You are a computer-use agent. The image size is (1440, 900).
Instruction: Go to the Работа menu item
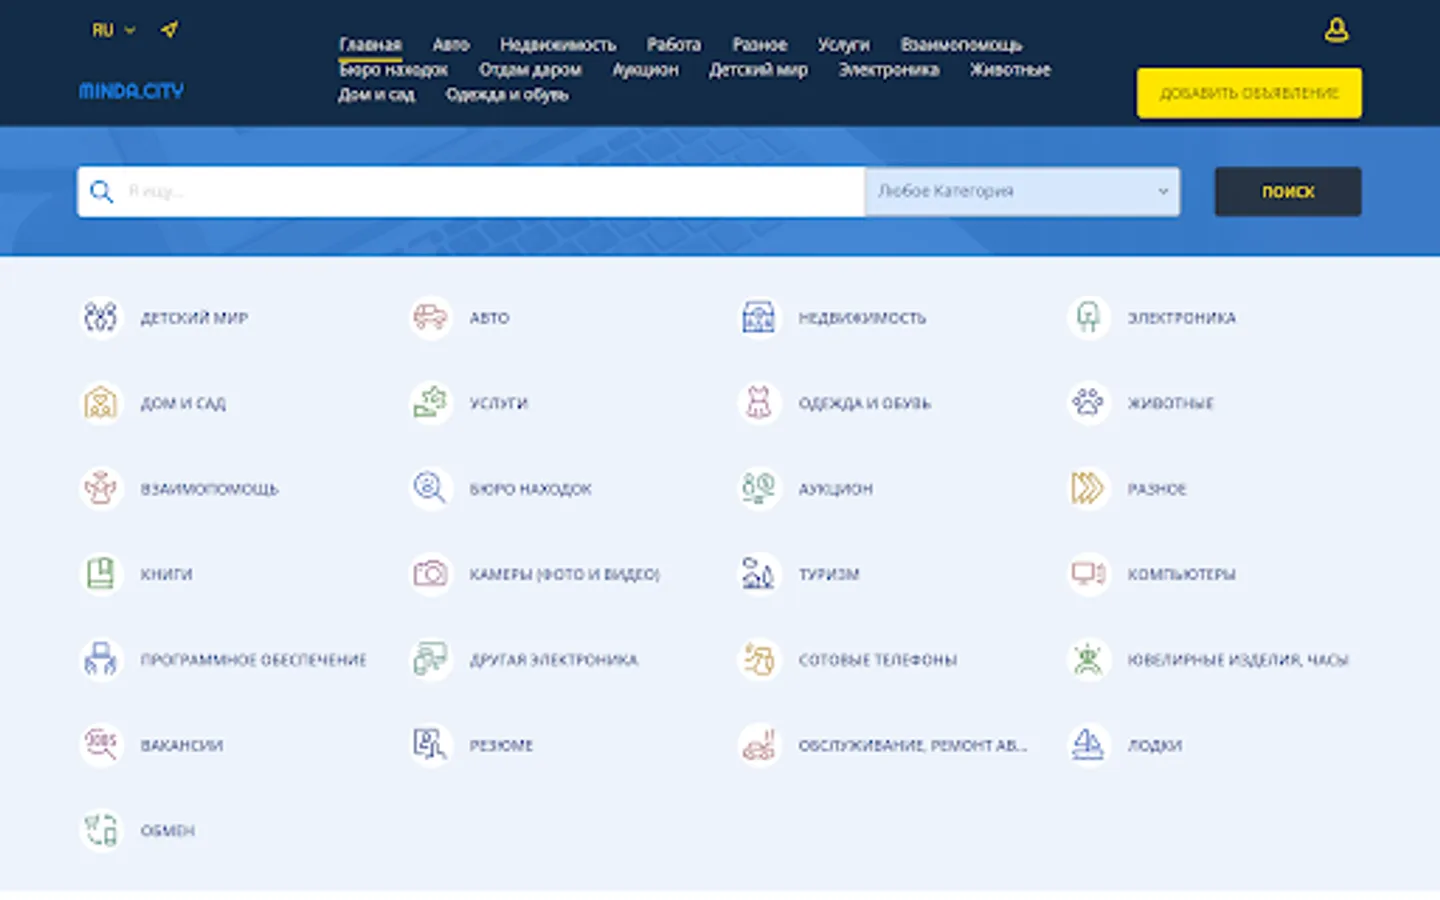(x=673, y=45)
